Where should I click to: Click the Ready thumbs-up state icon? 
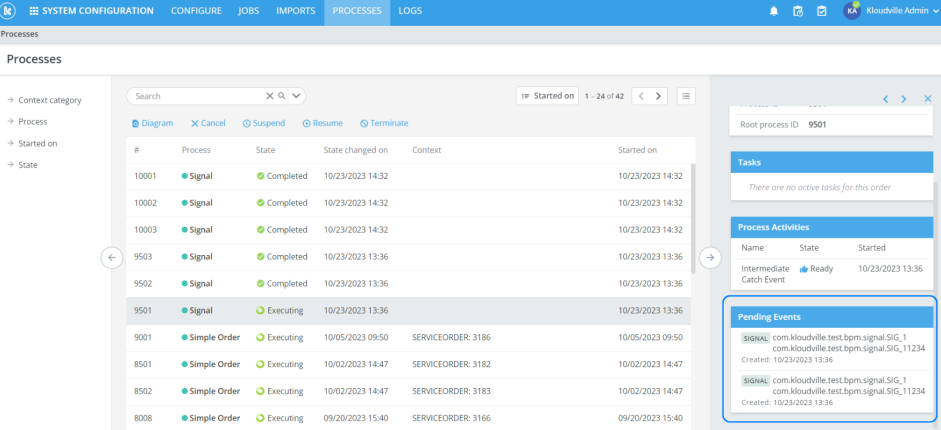click(x=804, y=269)
